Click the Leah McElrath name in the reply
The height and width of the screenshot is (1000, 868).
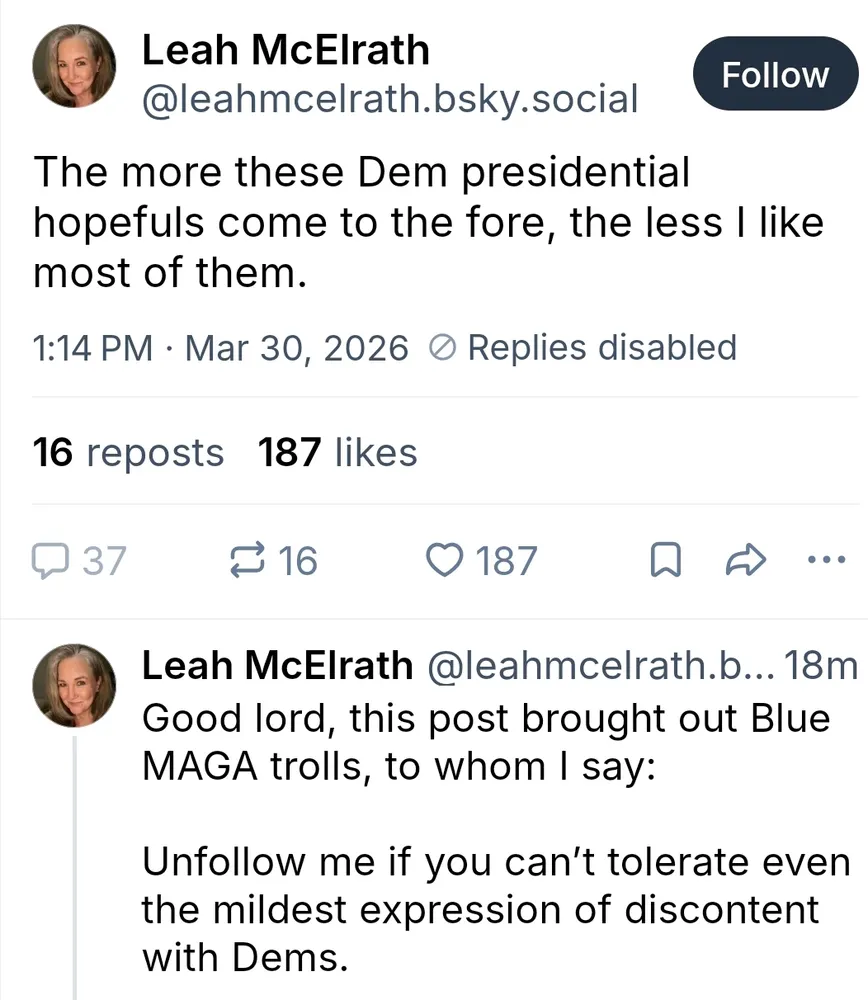point(277,664)
